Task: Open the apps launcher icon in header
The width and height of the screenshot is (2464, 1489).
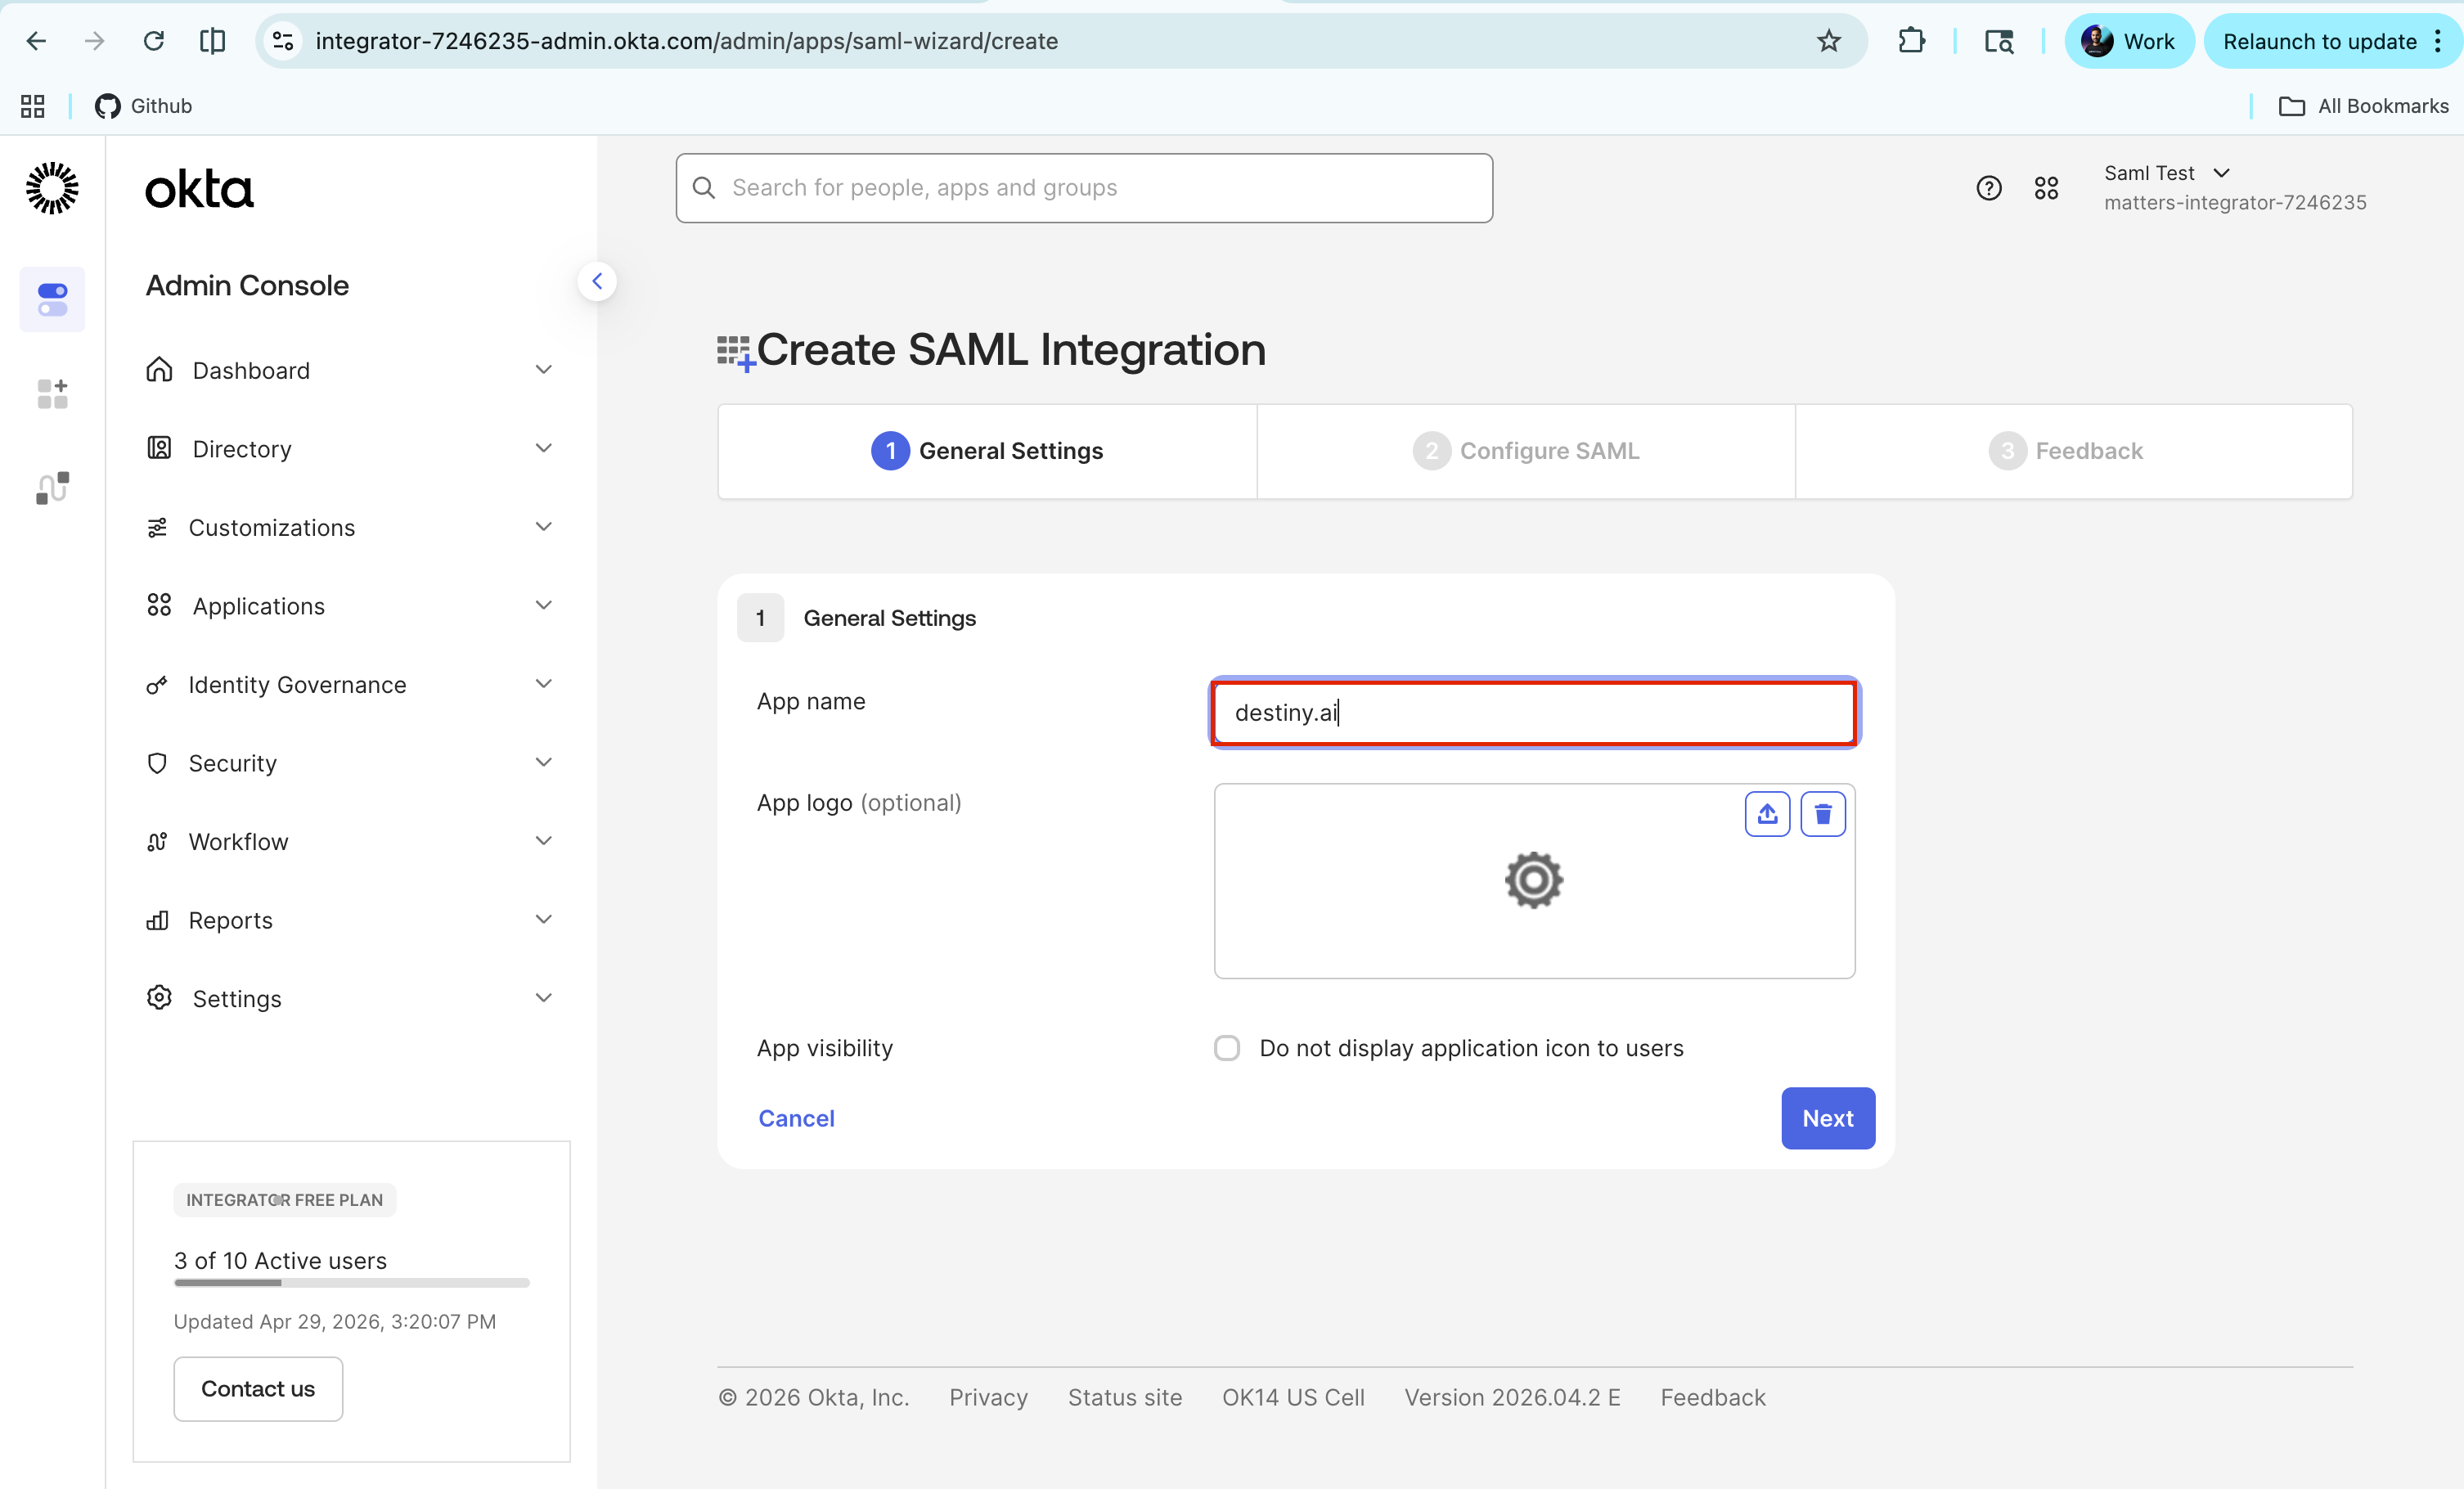Action: [2046, 188]
